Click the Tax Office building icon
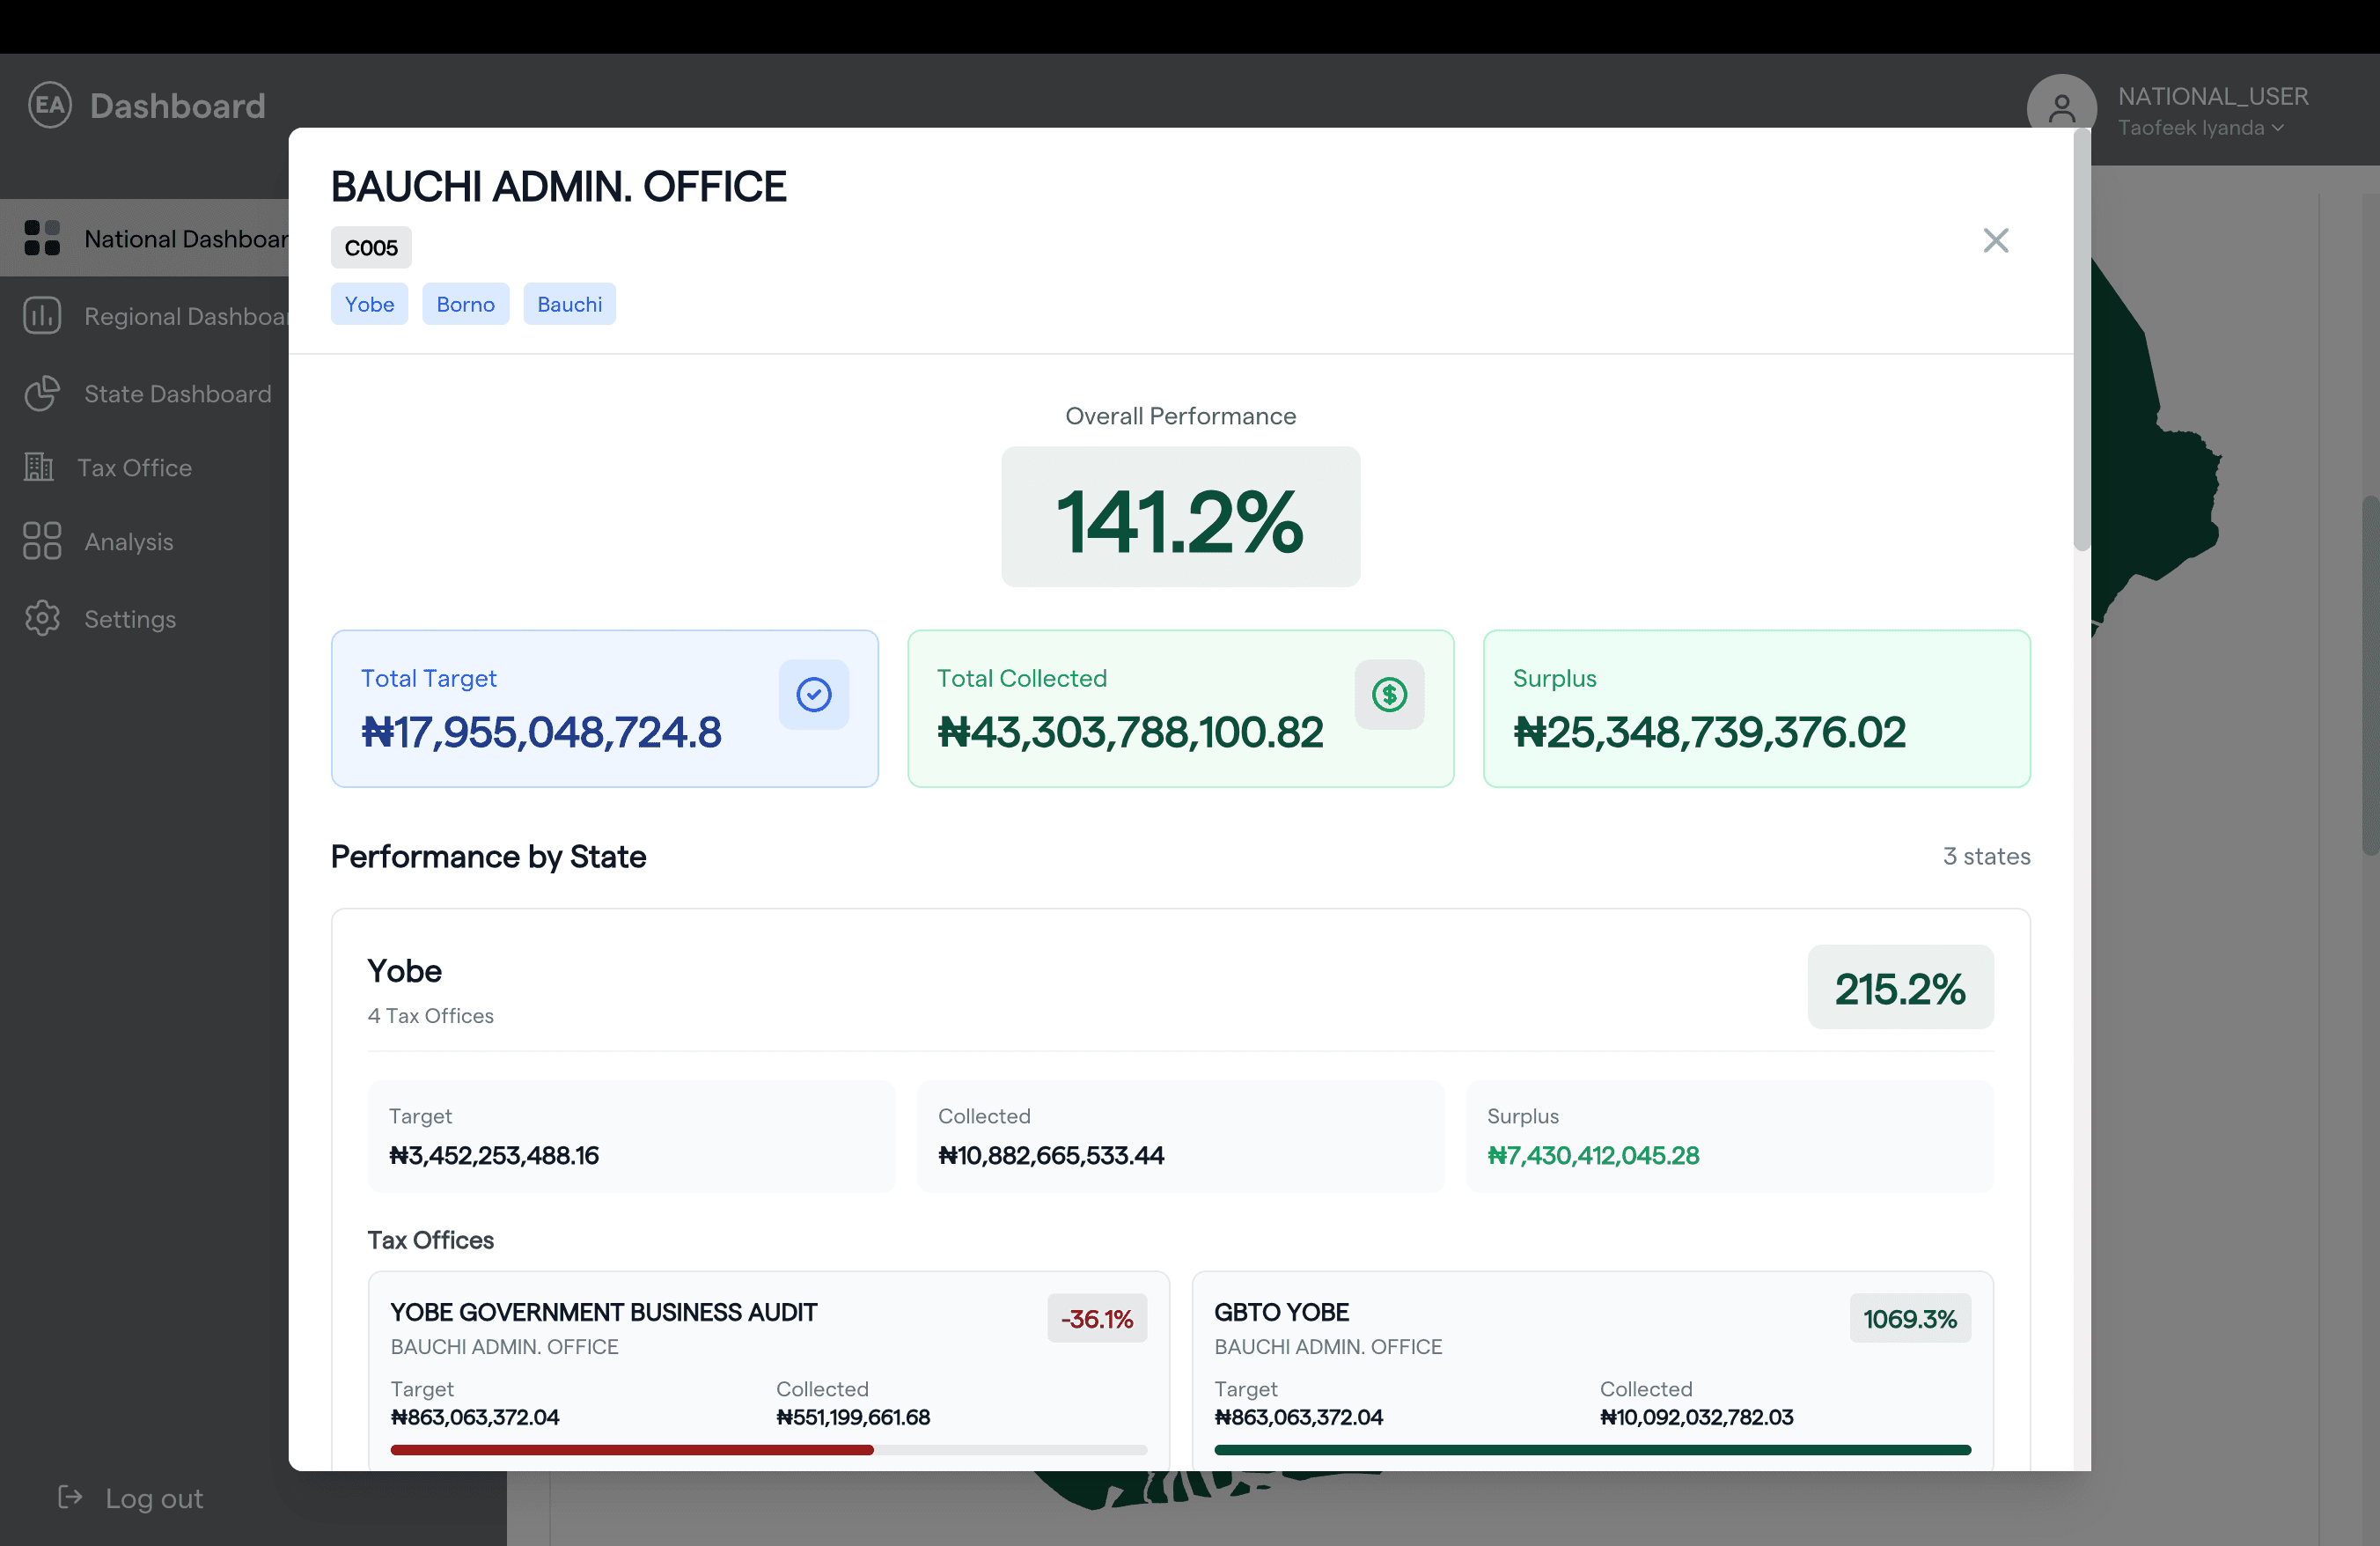 coord(39,467)
